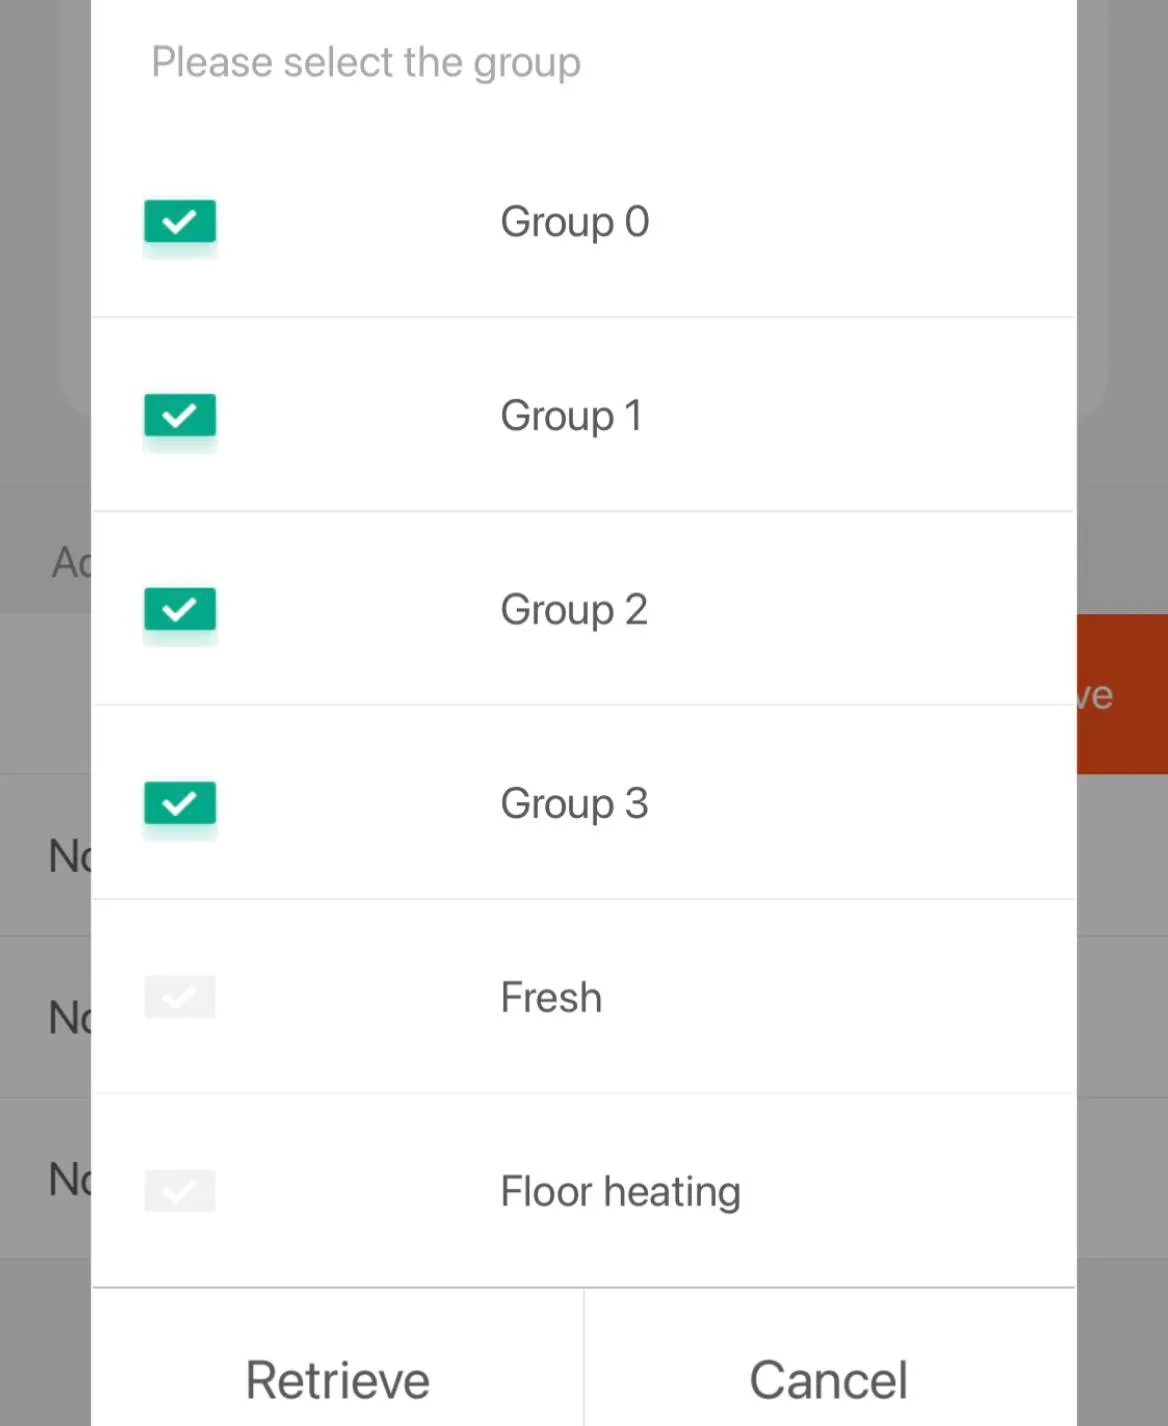Click the Group 0 label text
Image resolution: width=1168 pixels, height=1426 pixels.
click(574, 222)
